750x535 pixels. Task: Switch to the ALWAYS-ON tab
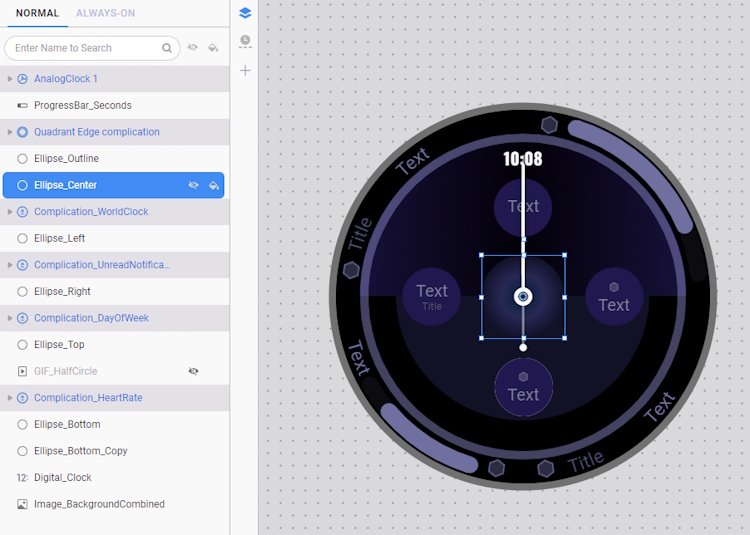click(105, 13)
